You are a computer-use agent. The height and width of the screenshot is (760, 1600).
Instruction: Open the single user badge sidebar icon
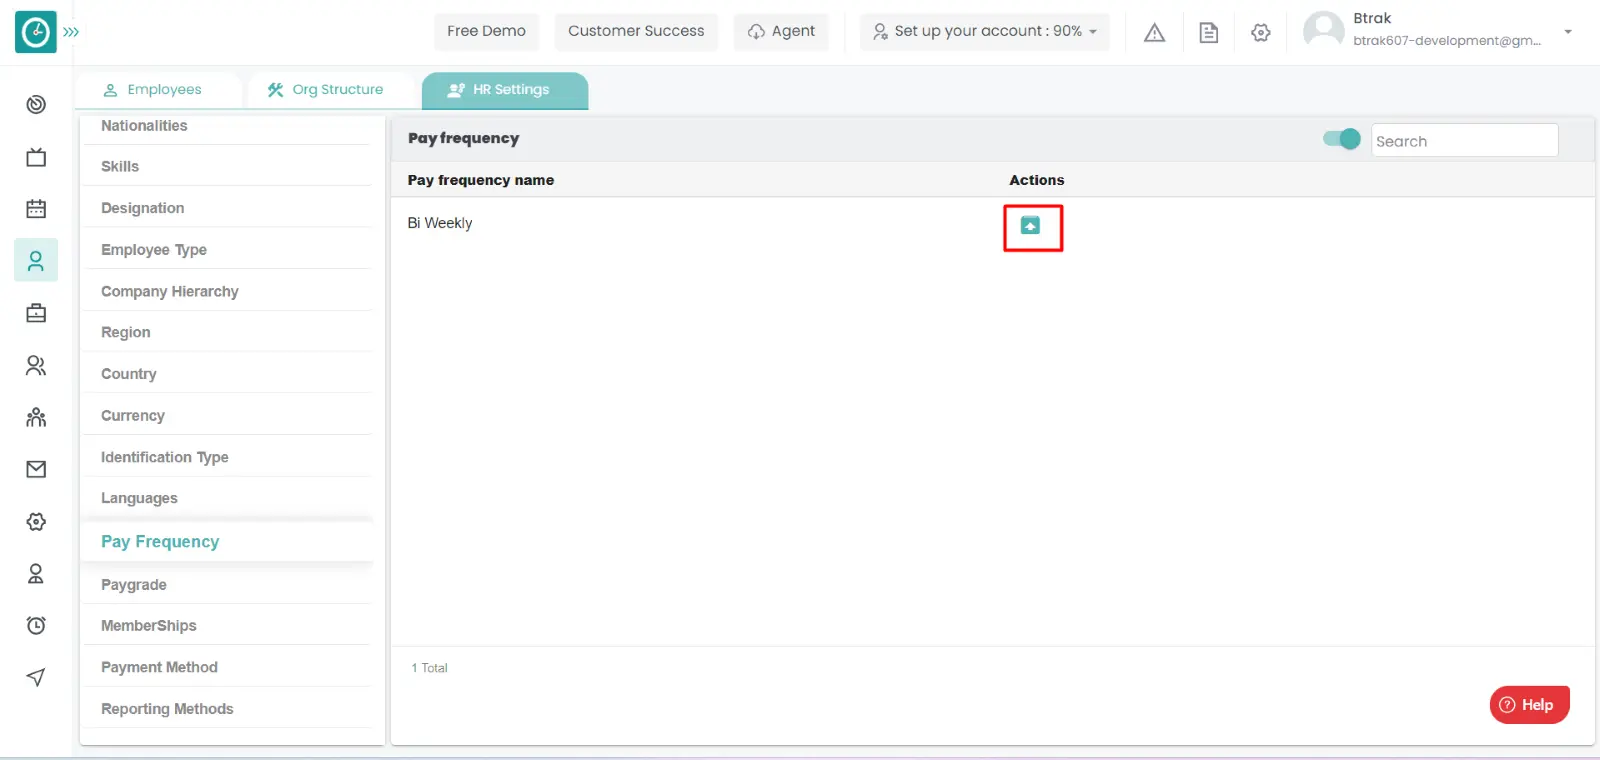[36, 573]
